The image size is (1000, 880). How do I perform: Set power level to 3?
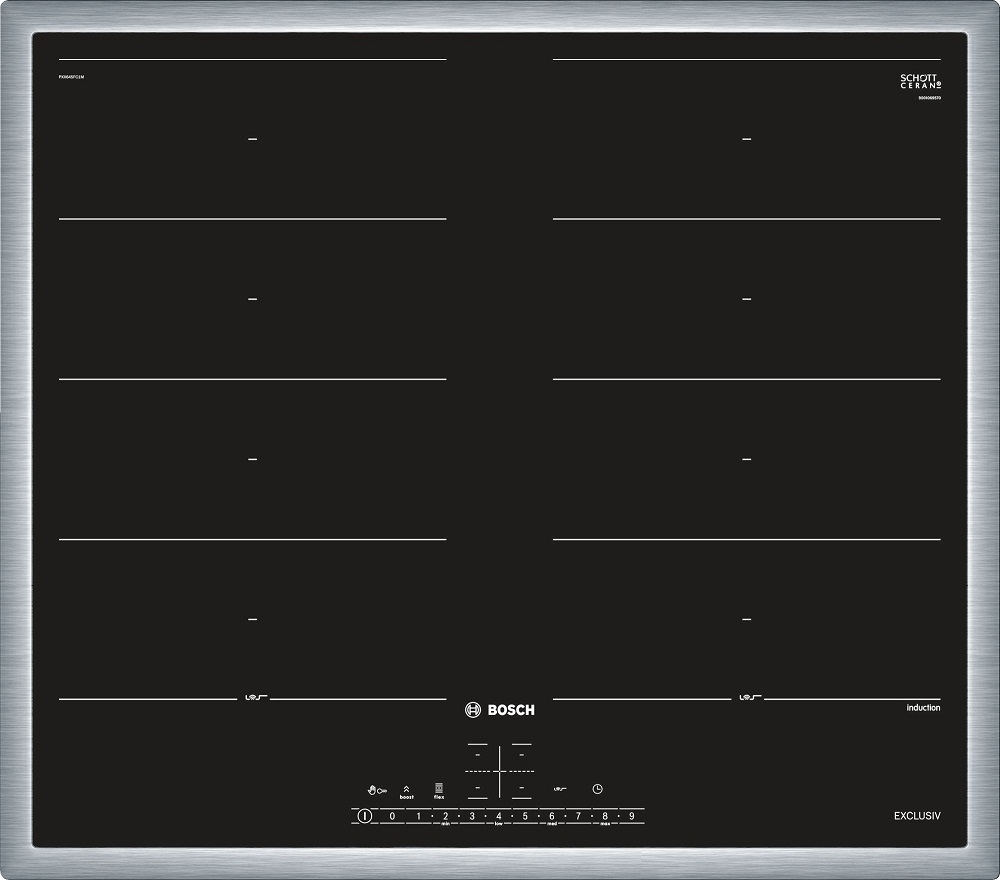472,816
